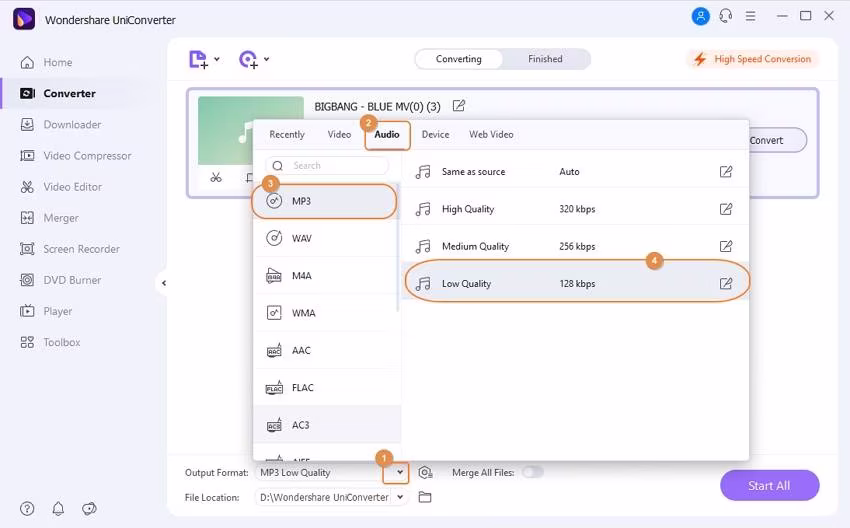Open the Output Format dropdown arrow
This screenshot has width=850, height=528.
pyautogui.click(x=400, y=472)
